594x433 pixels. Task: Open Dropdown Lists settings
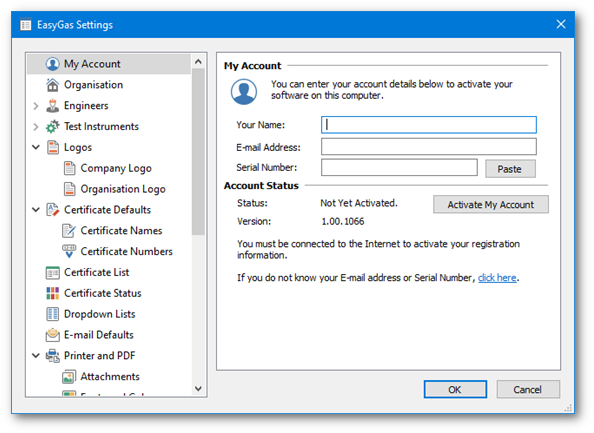[100, 314]
